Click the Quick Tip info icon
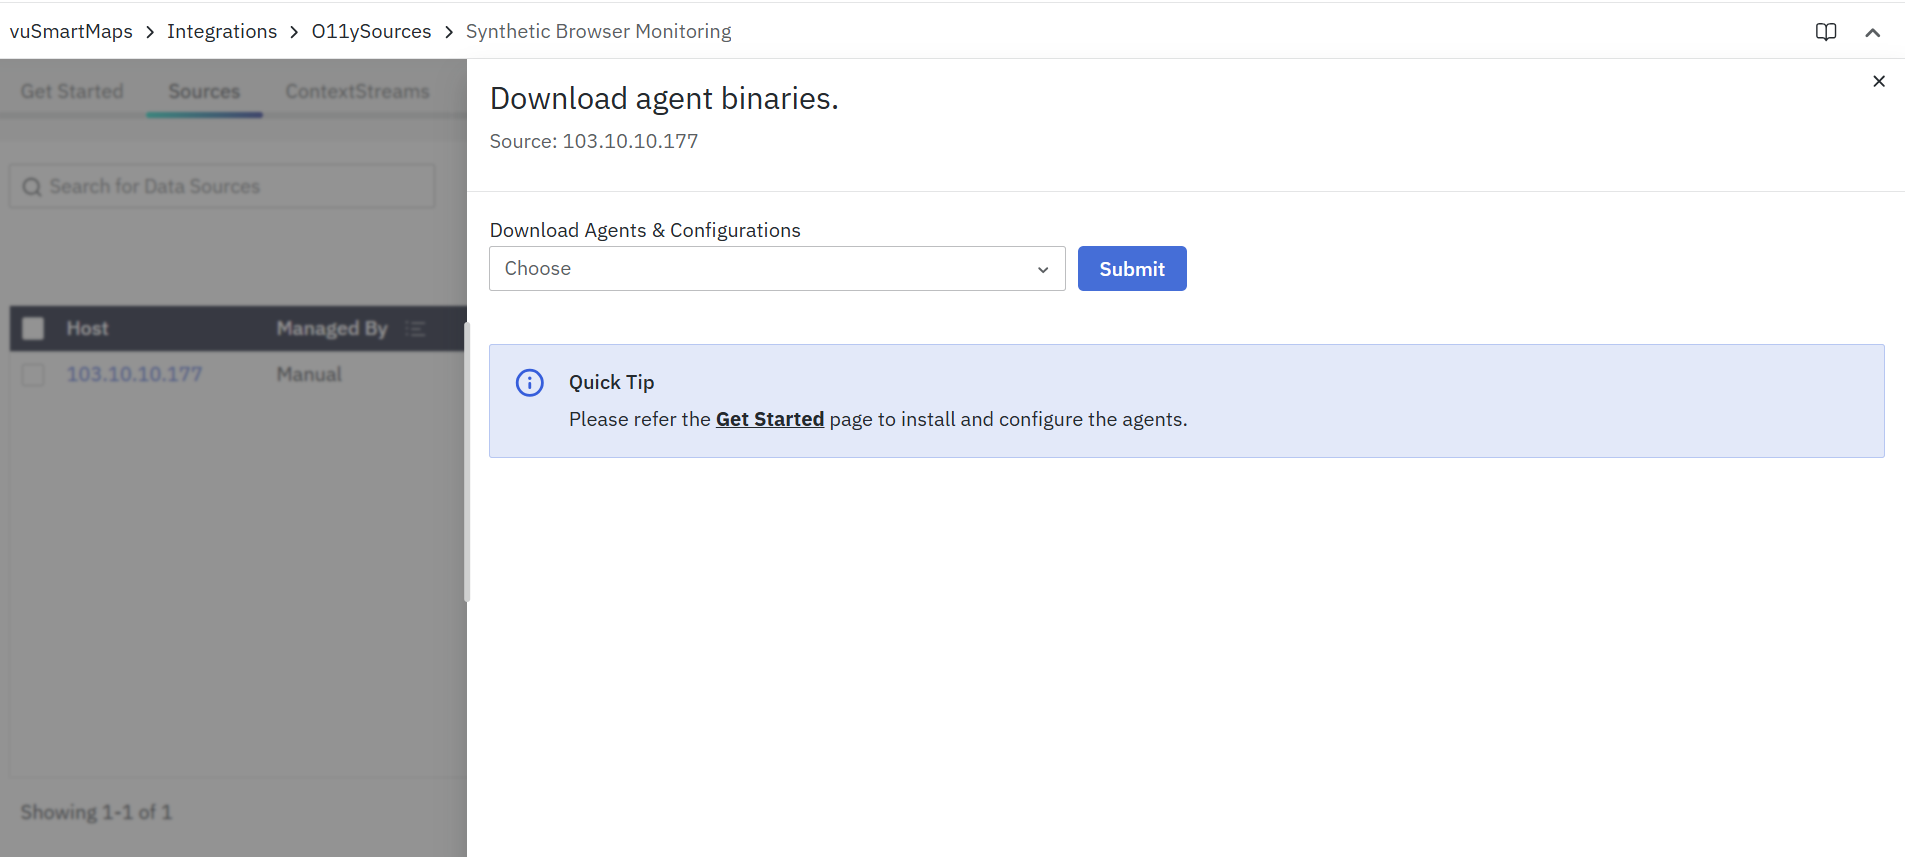The image size is (1905, 857). pos(529,383)
